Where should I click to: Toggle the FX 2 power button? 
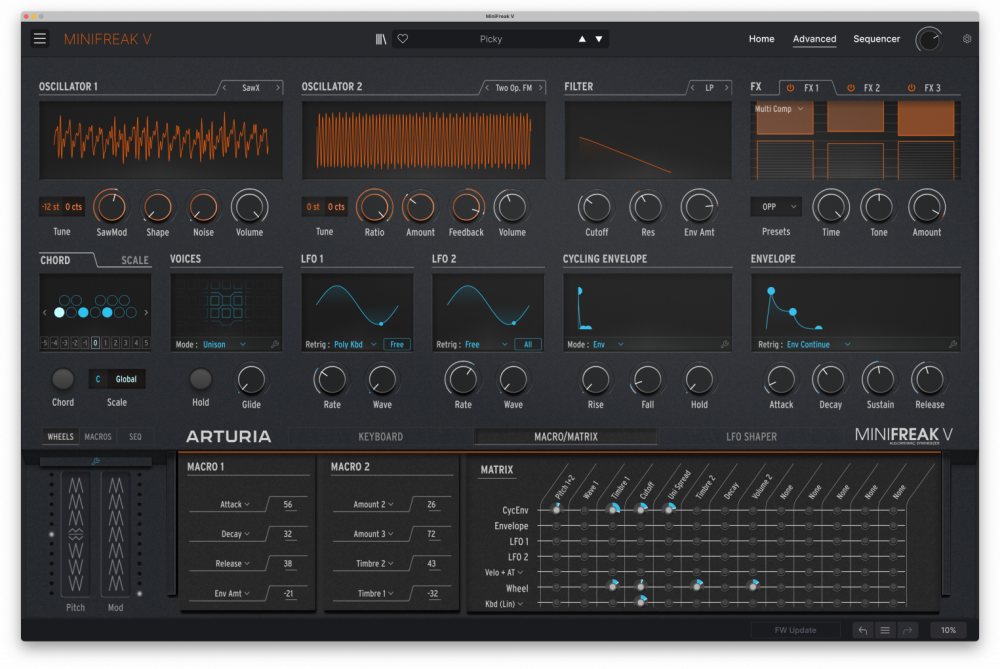click(851, 88)
